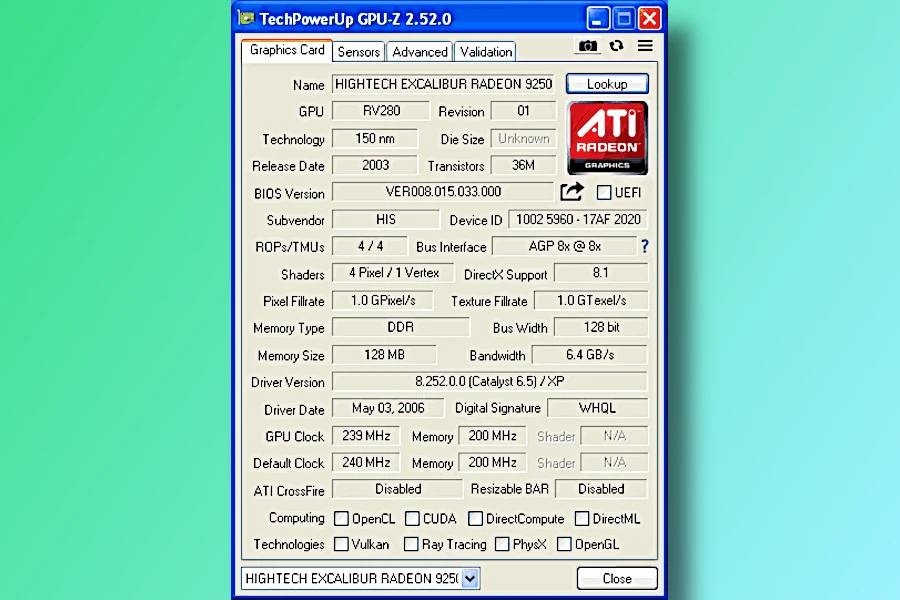Take a screenshot with the camera icon
Screen dimensions: 900x600
click(x=587, y=46)
